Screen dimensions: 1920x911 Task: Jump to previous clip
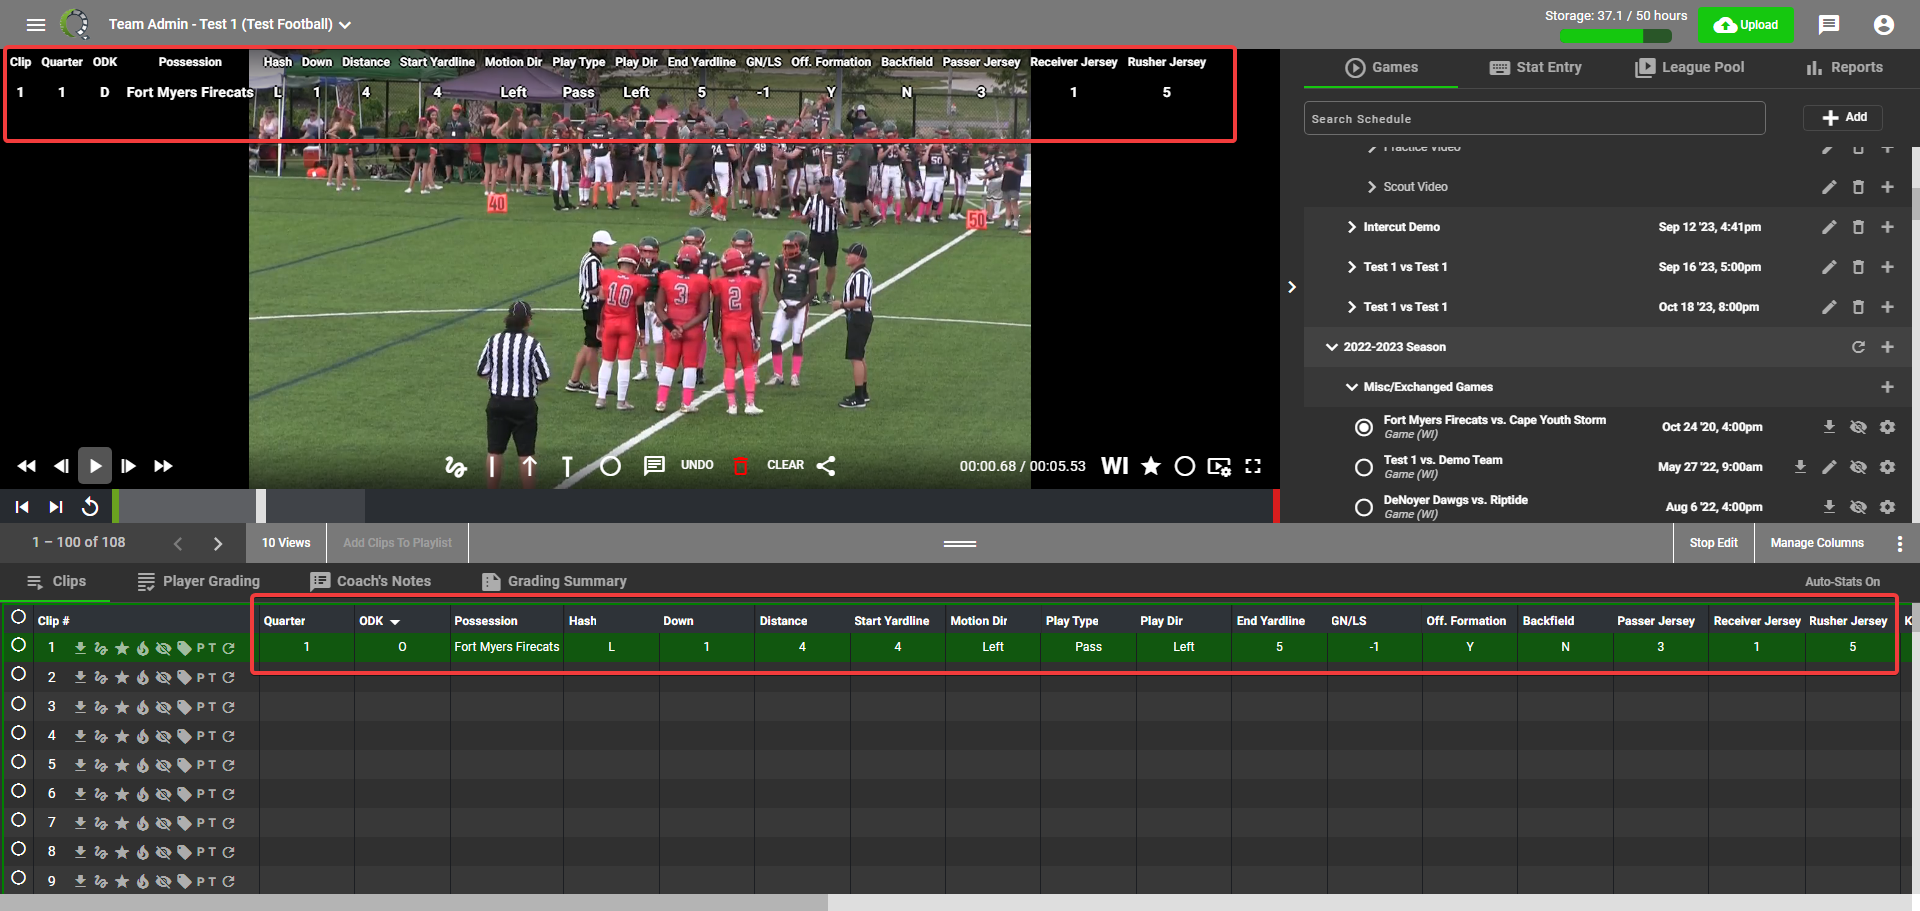[22, 507]
